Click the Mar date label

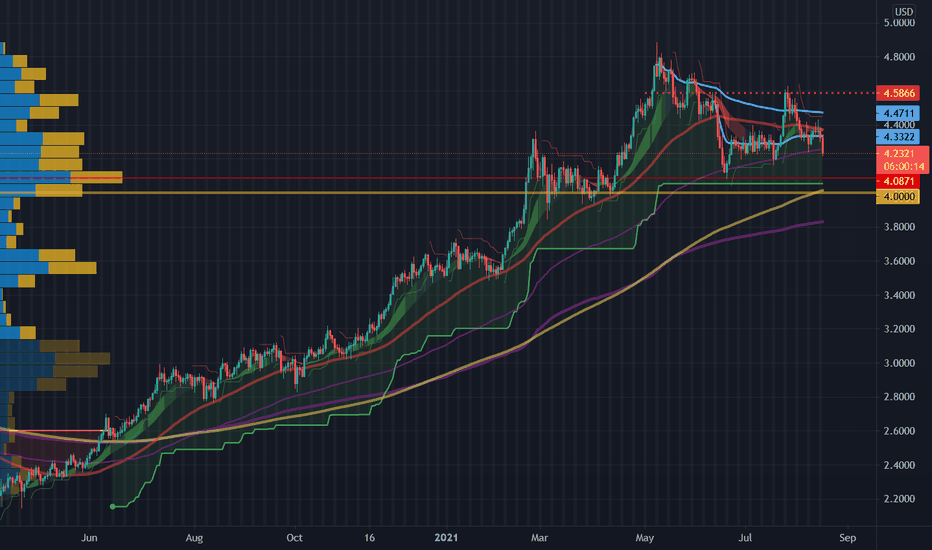(x=539, y=538)
